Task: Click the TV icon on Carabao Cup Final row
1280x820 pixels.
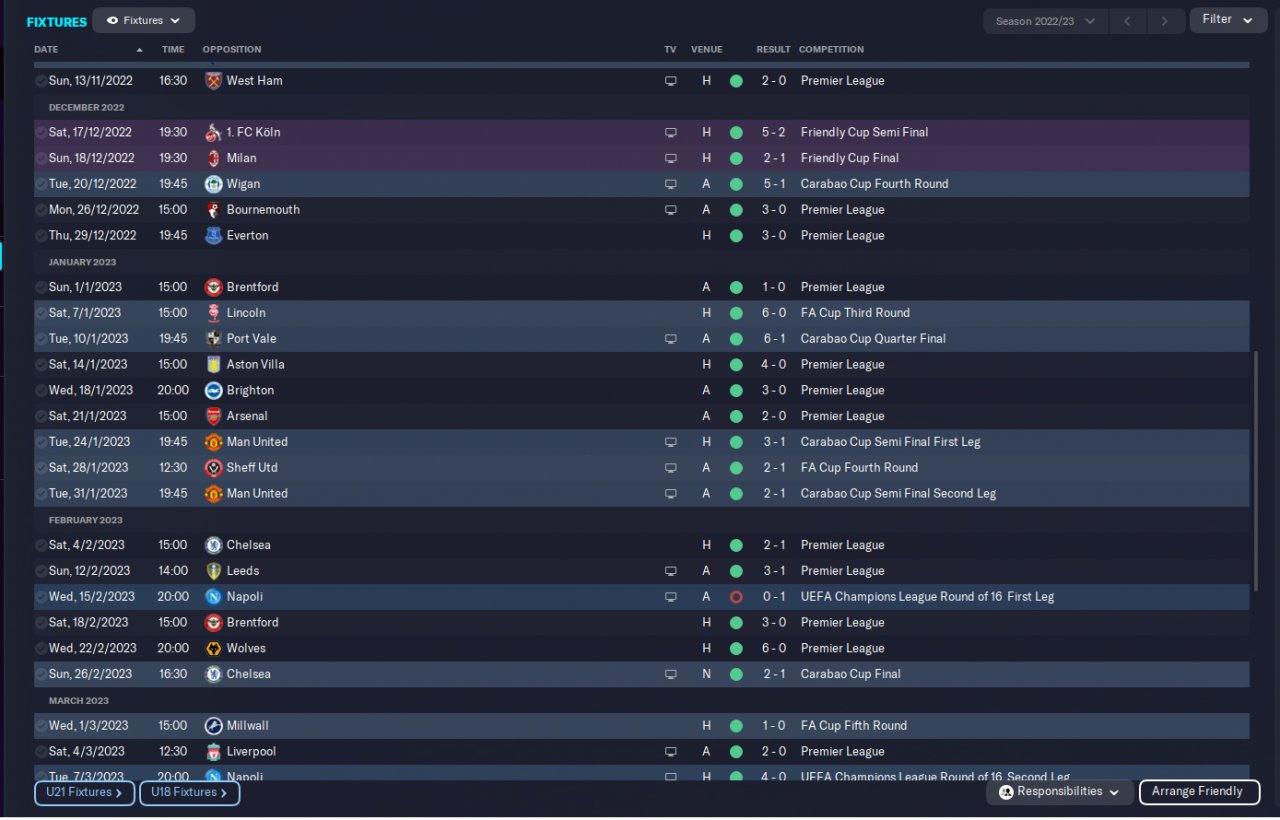Action: tap(671, 675)
